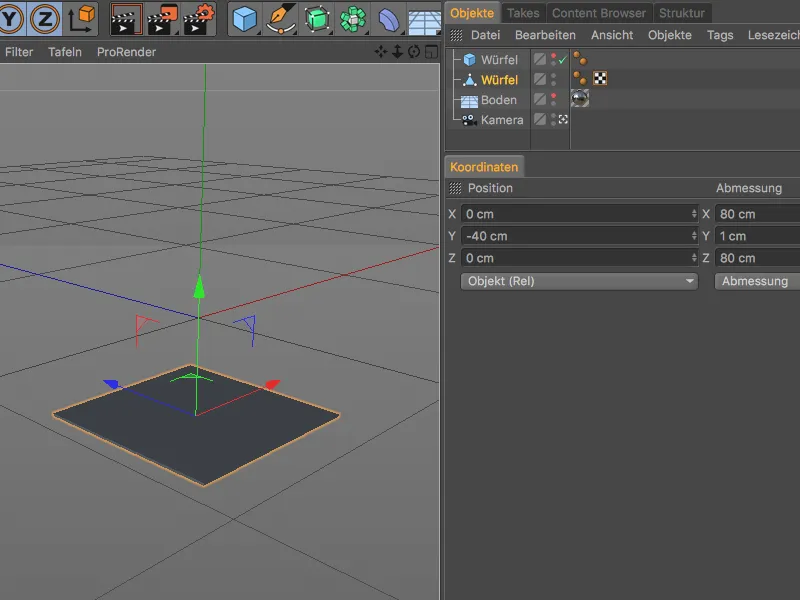Click the viewport zoom camera icon
Image resolution: width=800 pixels, height=600 pixels.
pyautogui.click(x=397, y=52)
